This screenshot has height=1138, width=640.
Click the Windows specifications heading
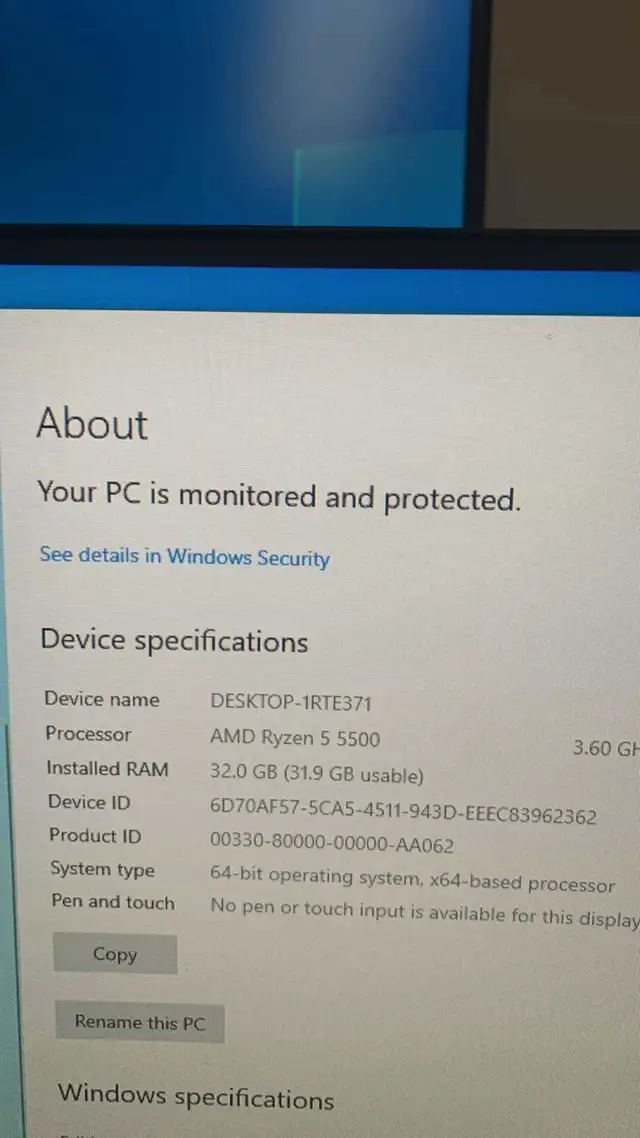pyautogui.click(x=196, y=1096)
